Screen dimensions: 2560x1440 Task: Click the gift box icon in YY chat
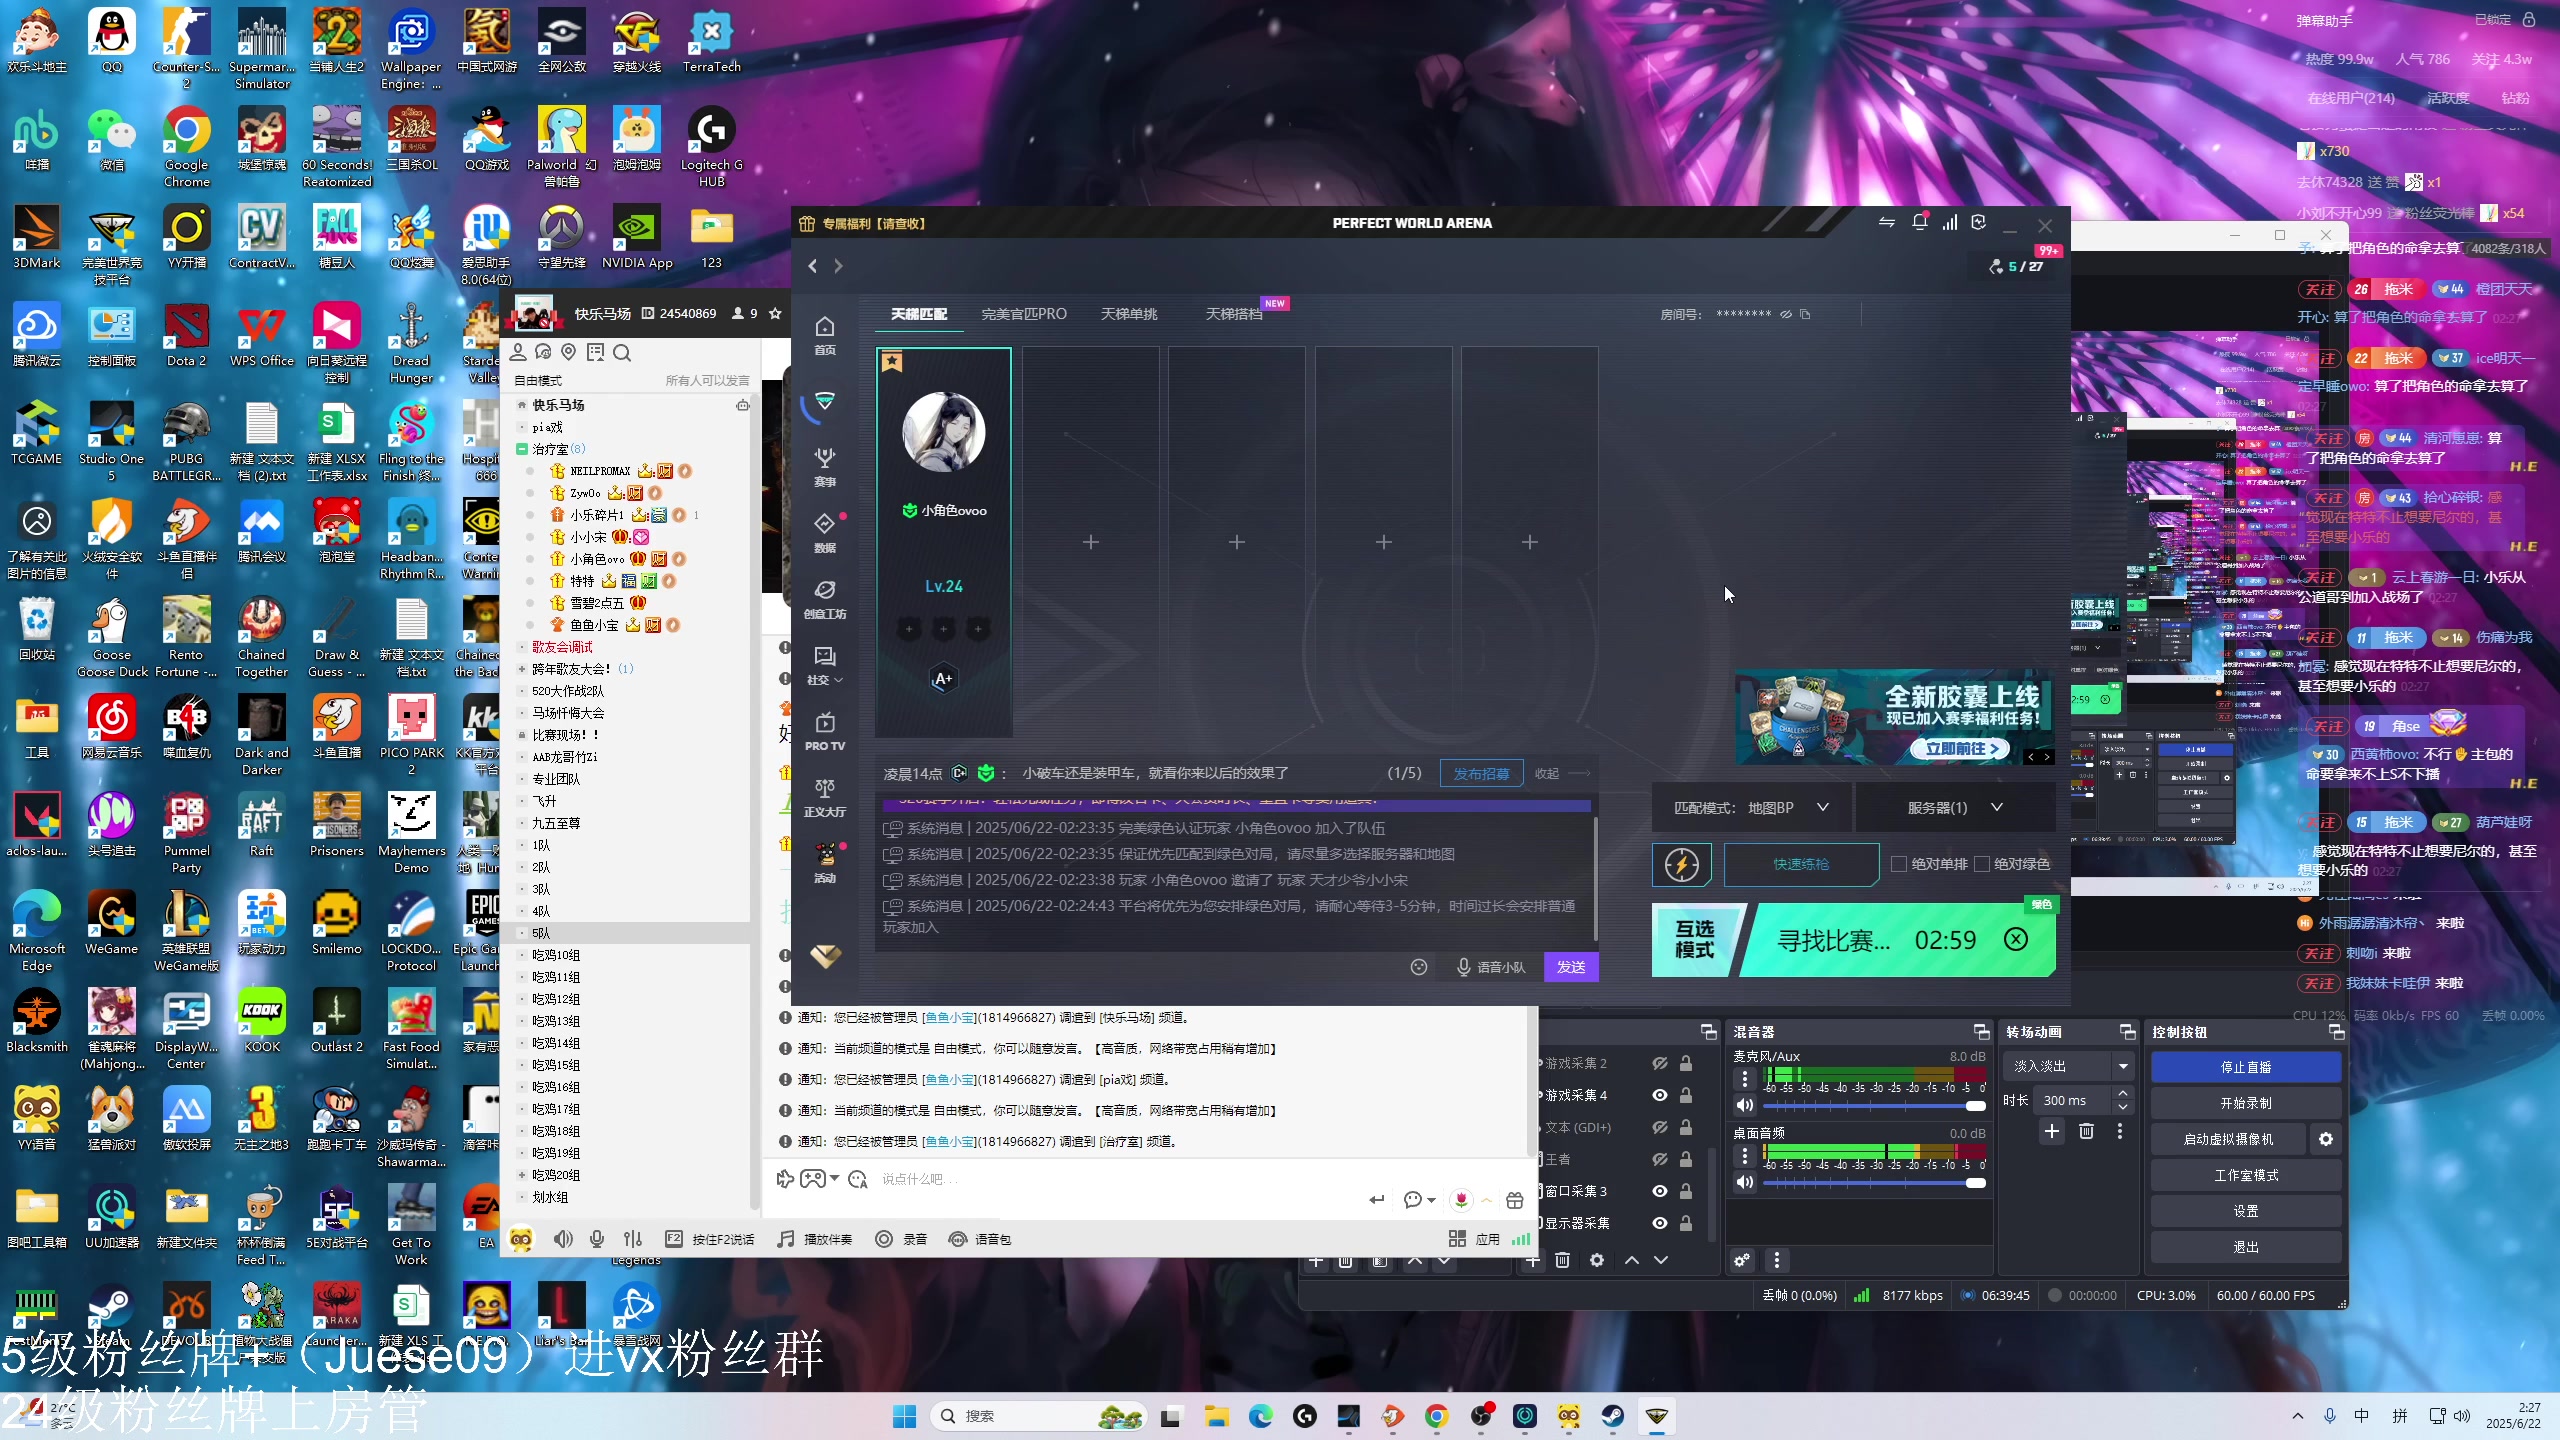click(x=1514, y=1199)
